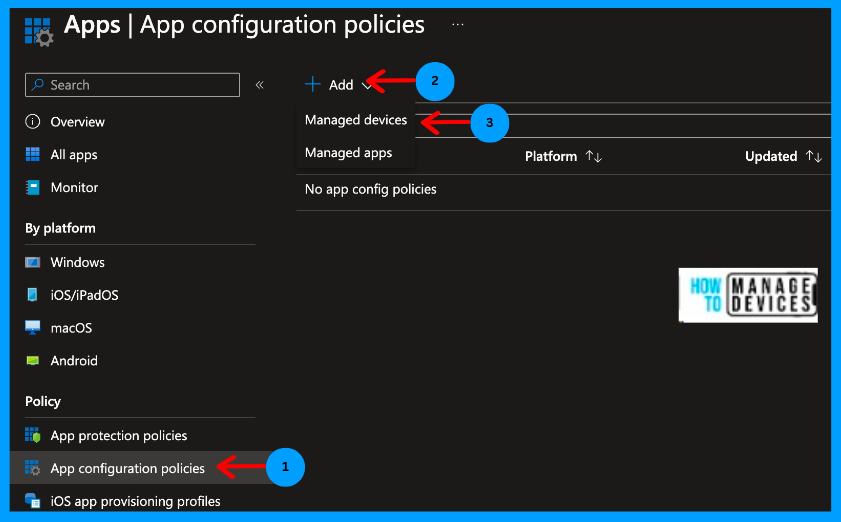
Task: Sort by Updated using sort arrows
Action: click(x=814, y=156)
